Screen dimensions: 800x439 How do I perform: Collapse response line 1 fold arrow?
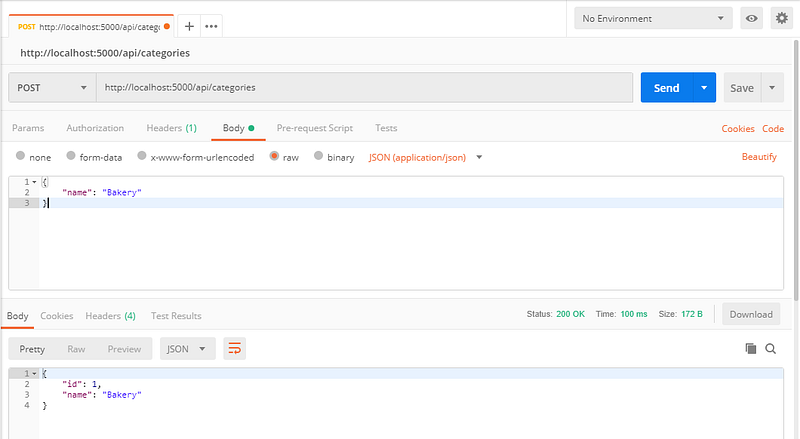(x=34, y=374)
